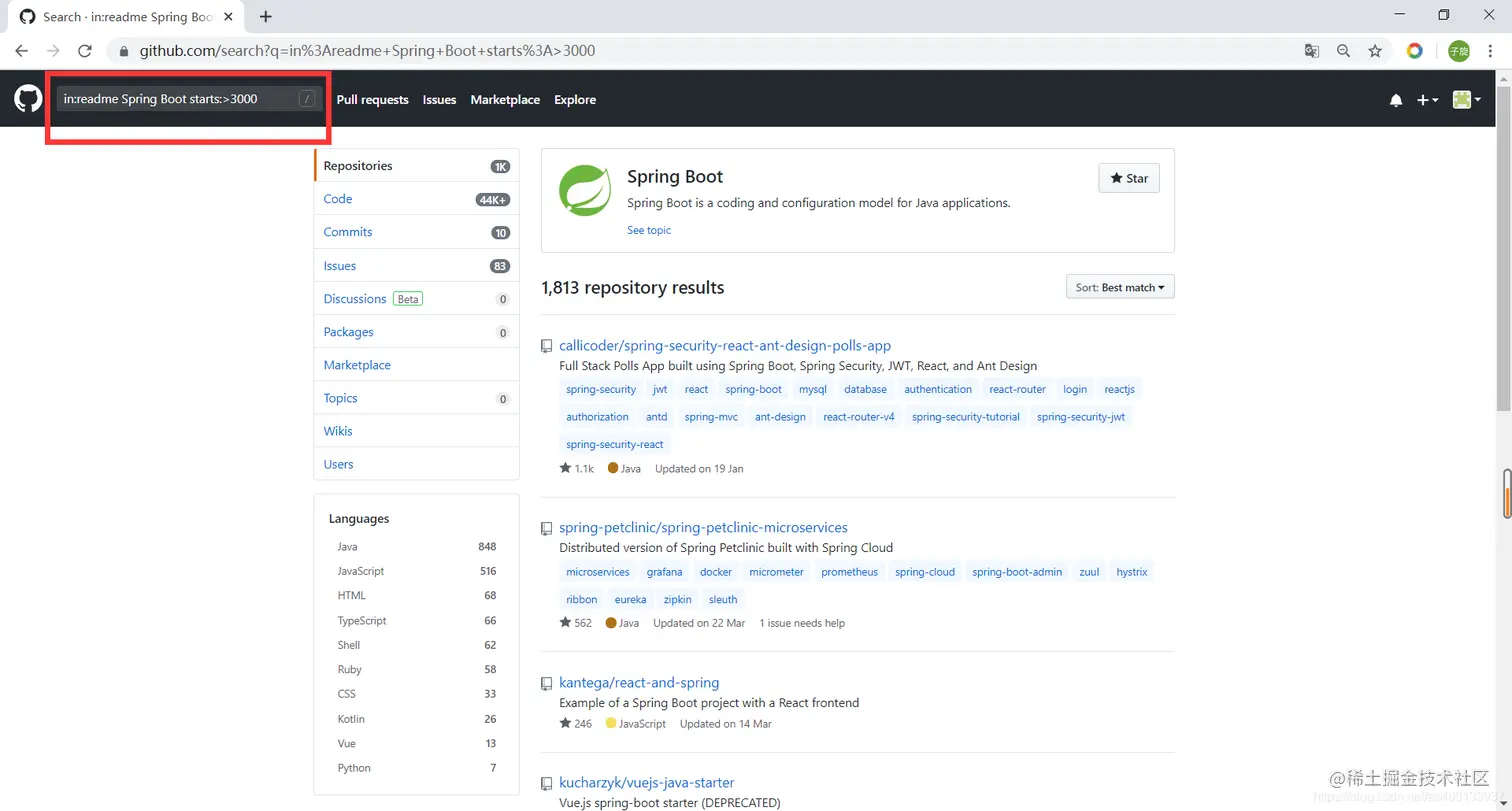Open the browser zoom magnifier icon

click(1343, 50)
